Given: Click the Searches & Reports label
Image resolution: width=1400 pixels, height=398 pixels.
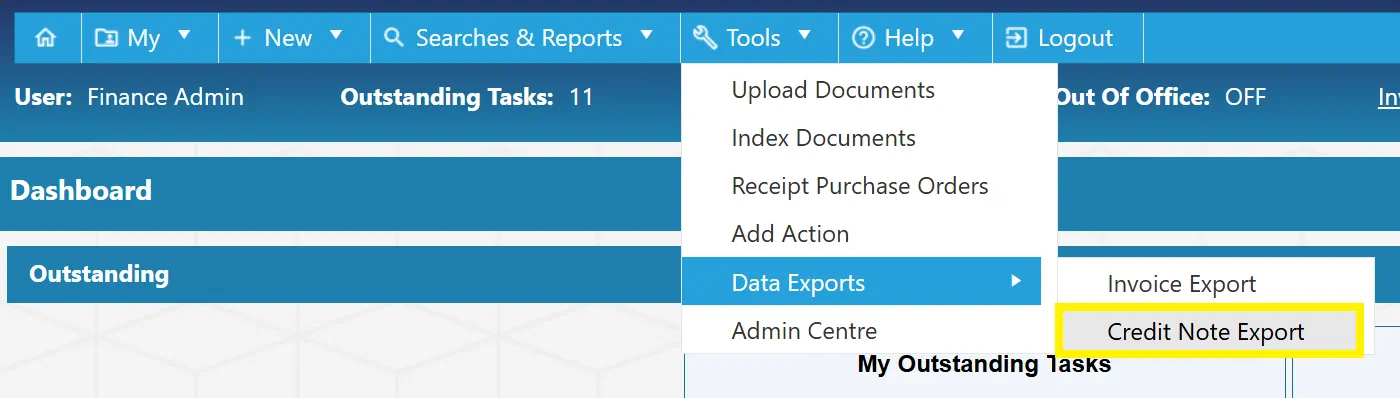Looking at the screenshot, I should click(x=519, y=38).
